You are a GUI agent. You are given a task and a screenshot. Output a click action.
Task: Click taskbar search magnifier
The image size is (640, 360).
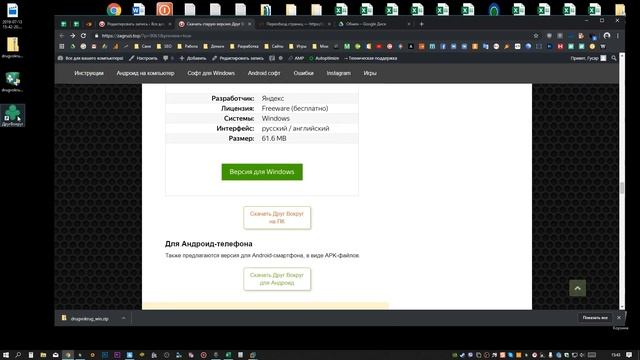point(18,355)
